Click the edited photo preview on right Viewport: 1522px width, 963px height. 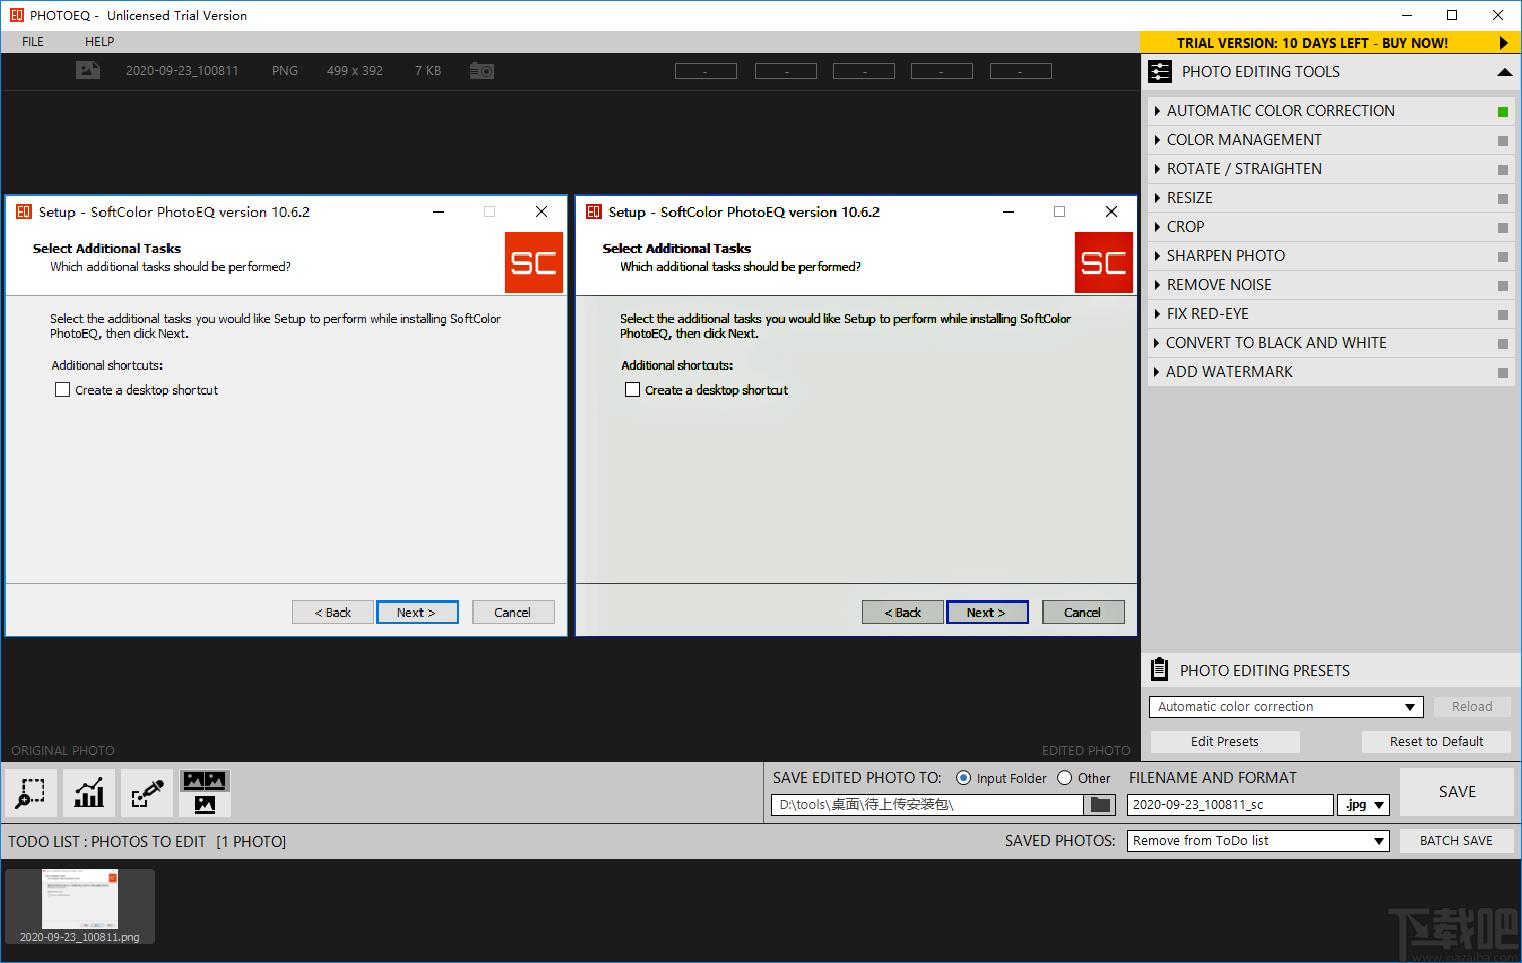(x=856, y=416)
